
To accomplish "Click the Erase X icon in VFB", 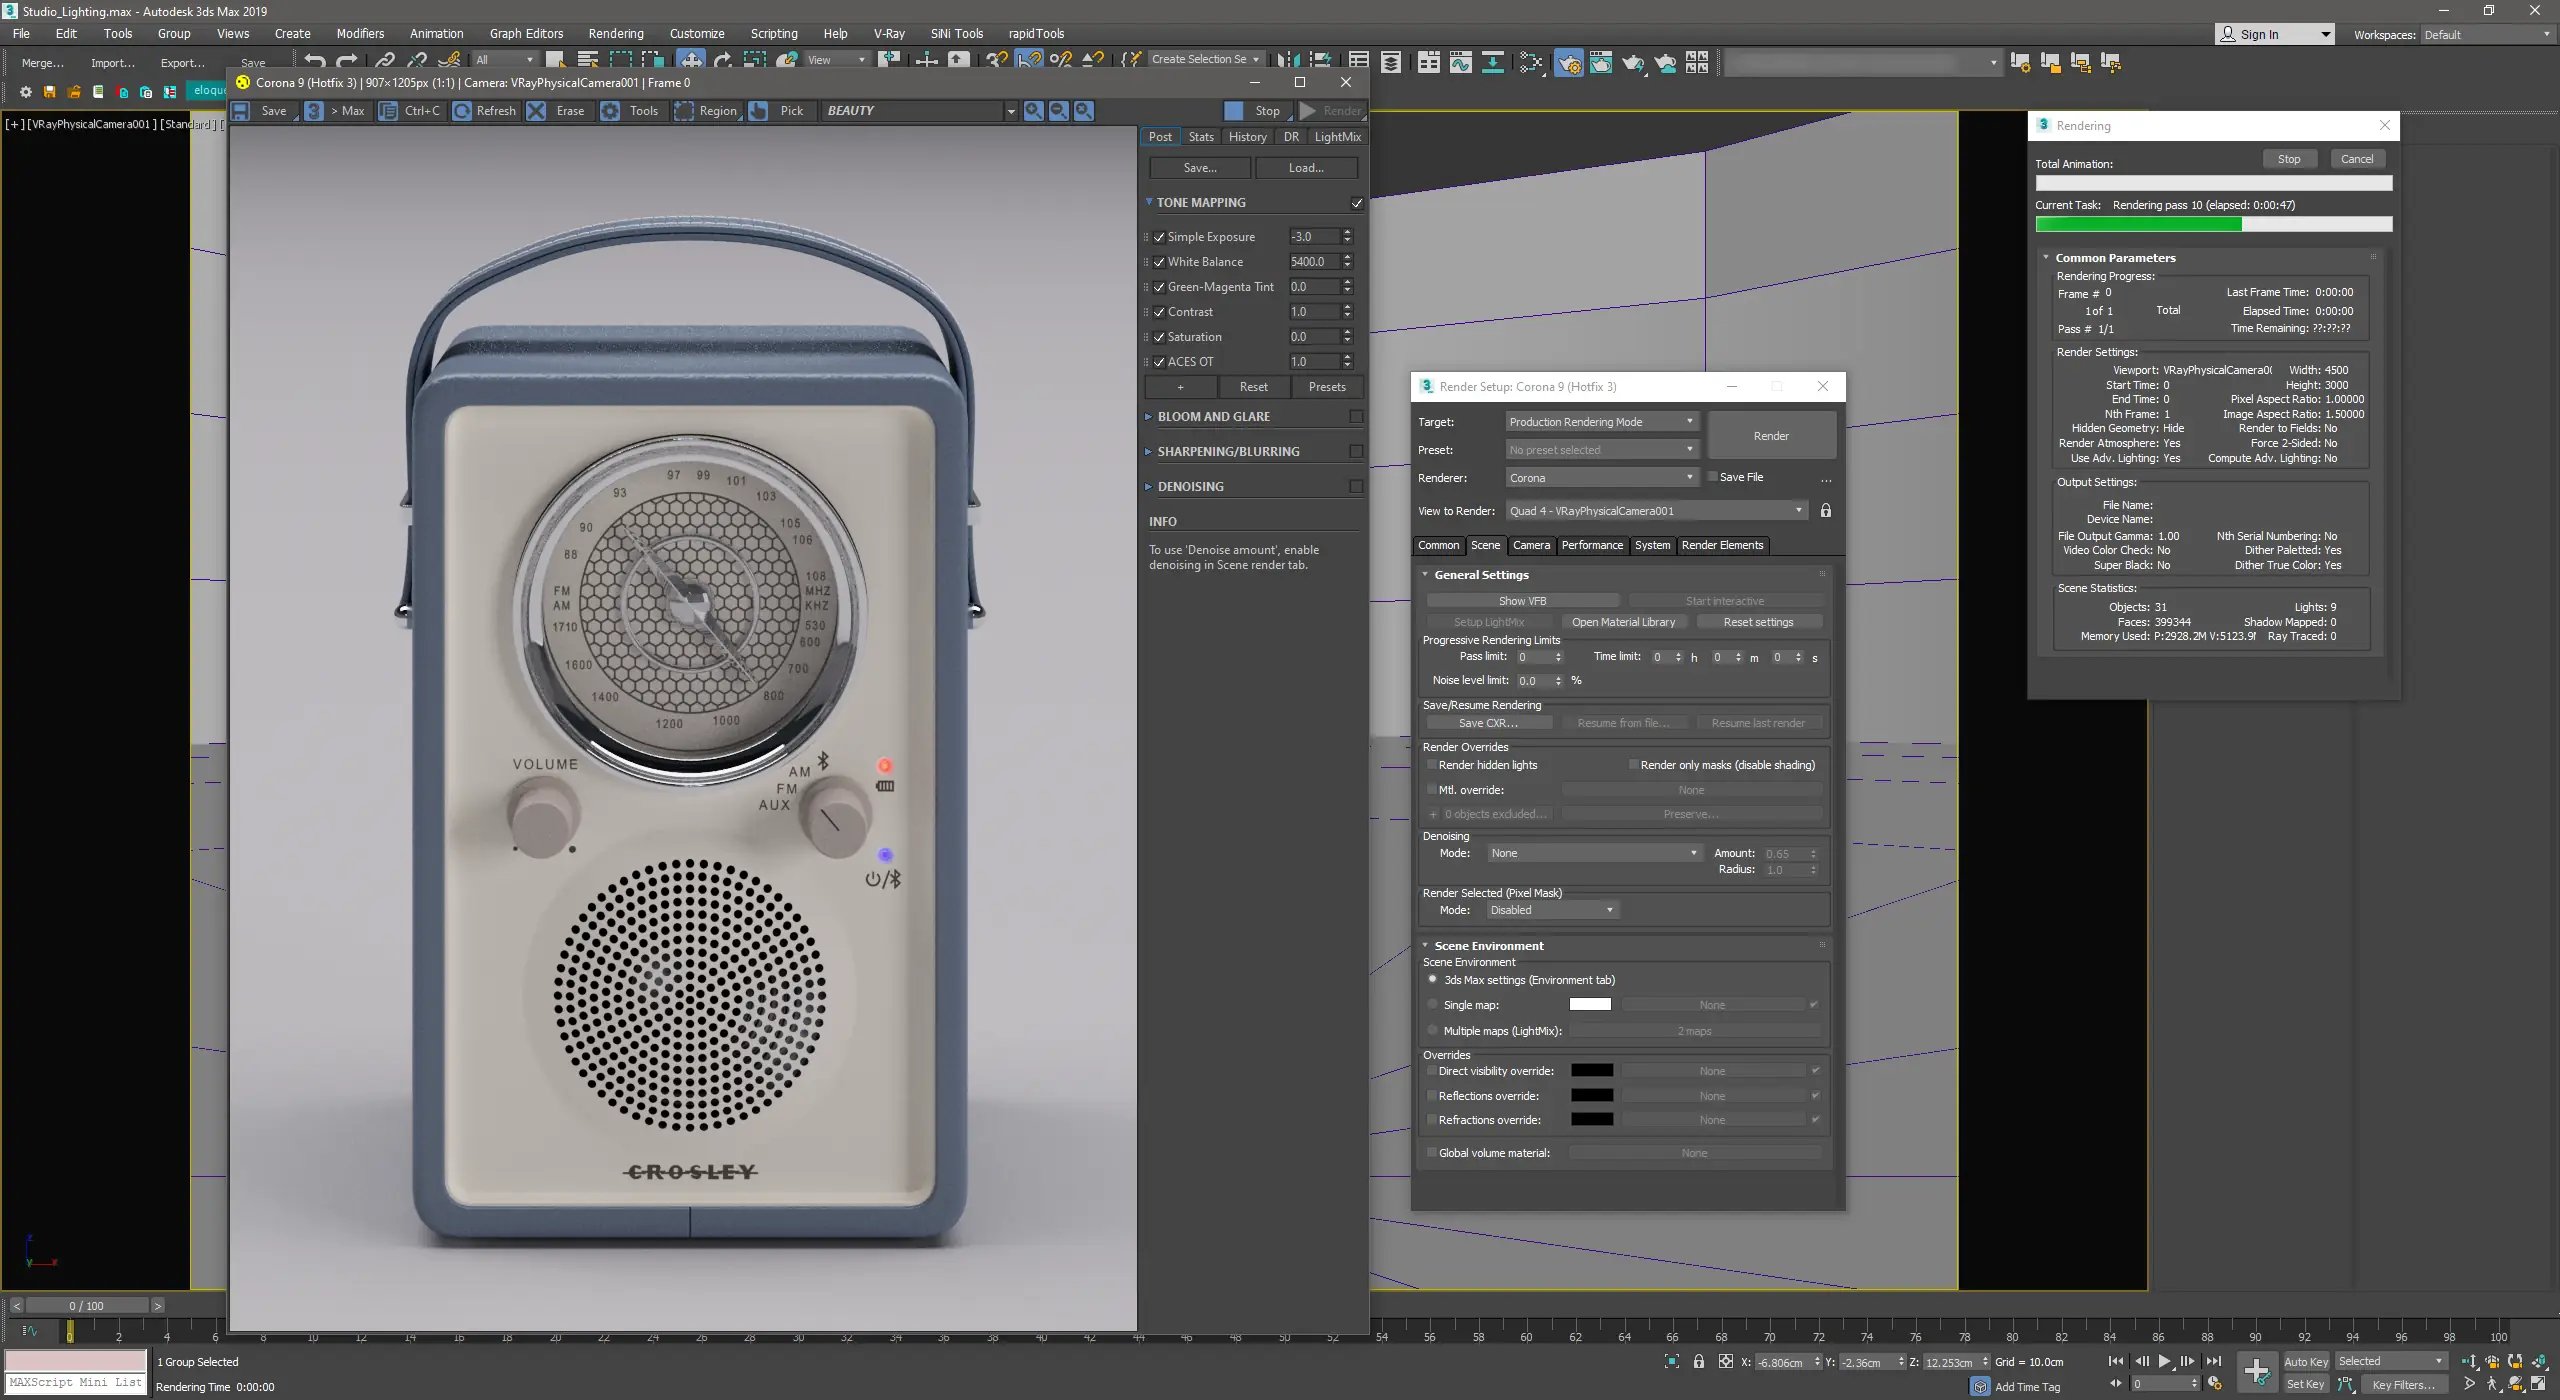I will click(537, 111).
